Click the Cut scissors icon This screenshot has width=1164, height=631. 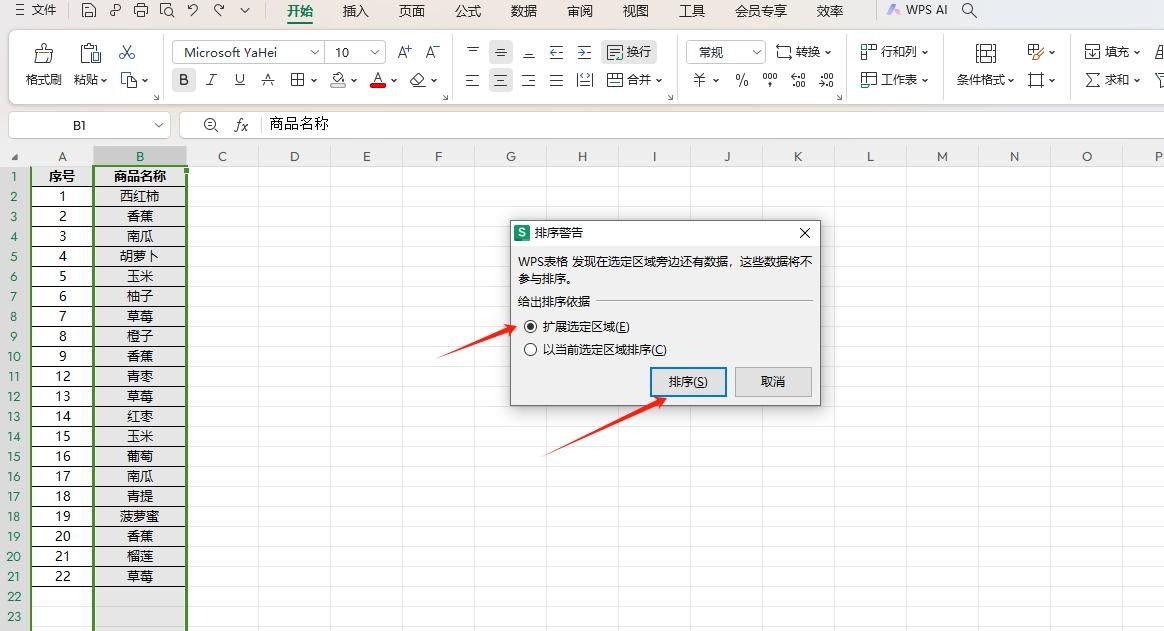[127, 52]
